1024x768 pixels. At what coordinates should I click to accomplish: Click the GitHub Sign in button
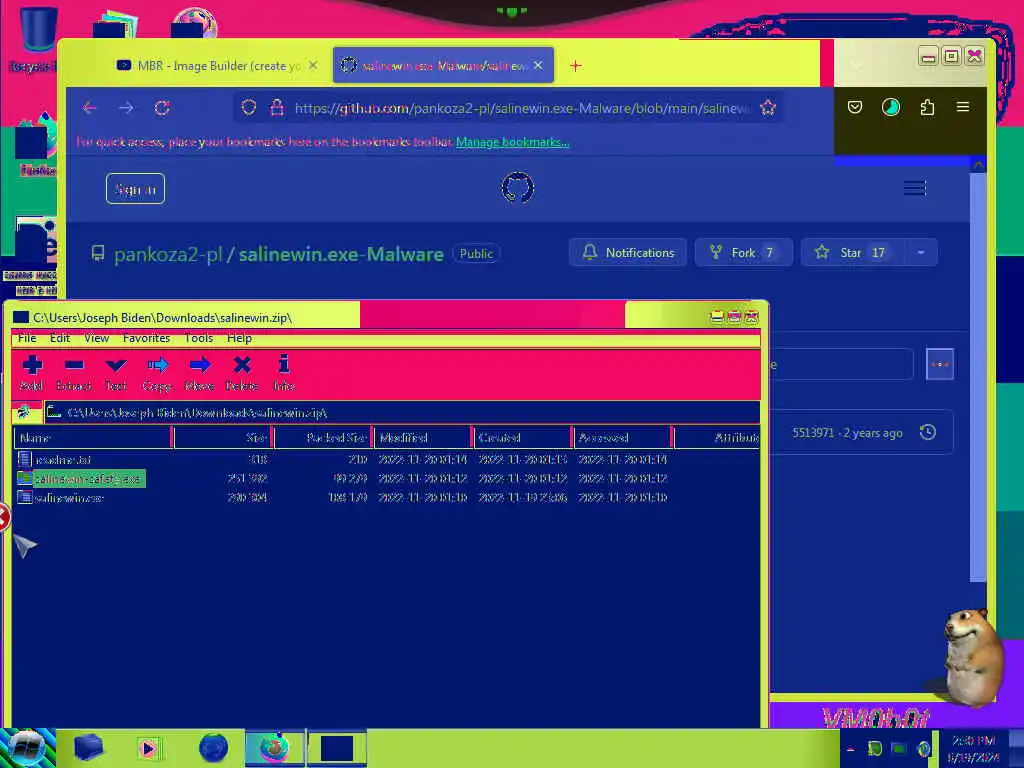135,189
